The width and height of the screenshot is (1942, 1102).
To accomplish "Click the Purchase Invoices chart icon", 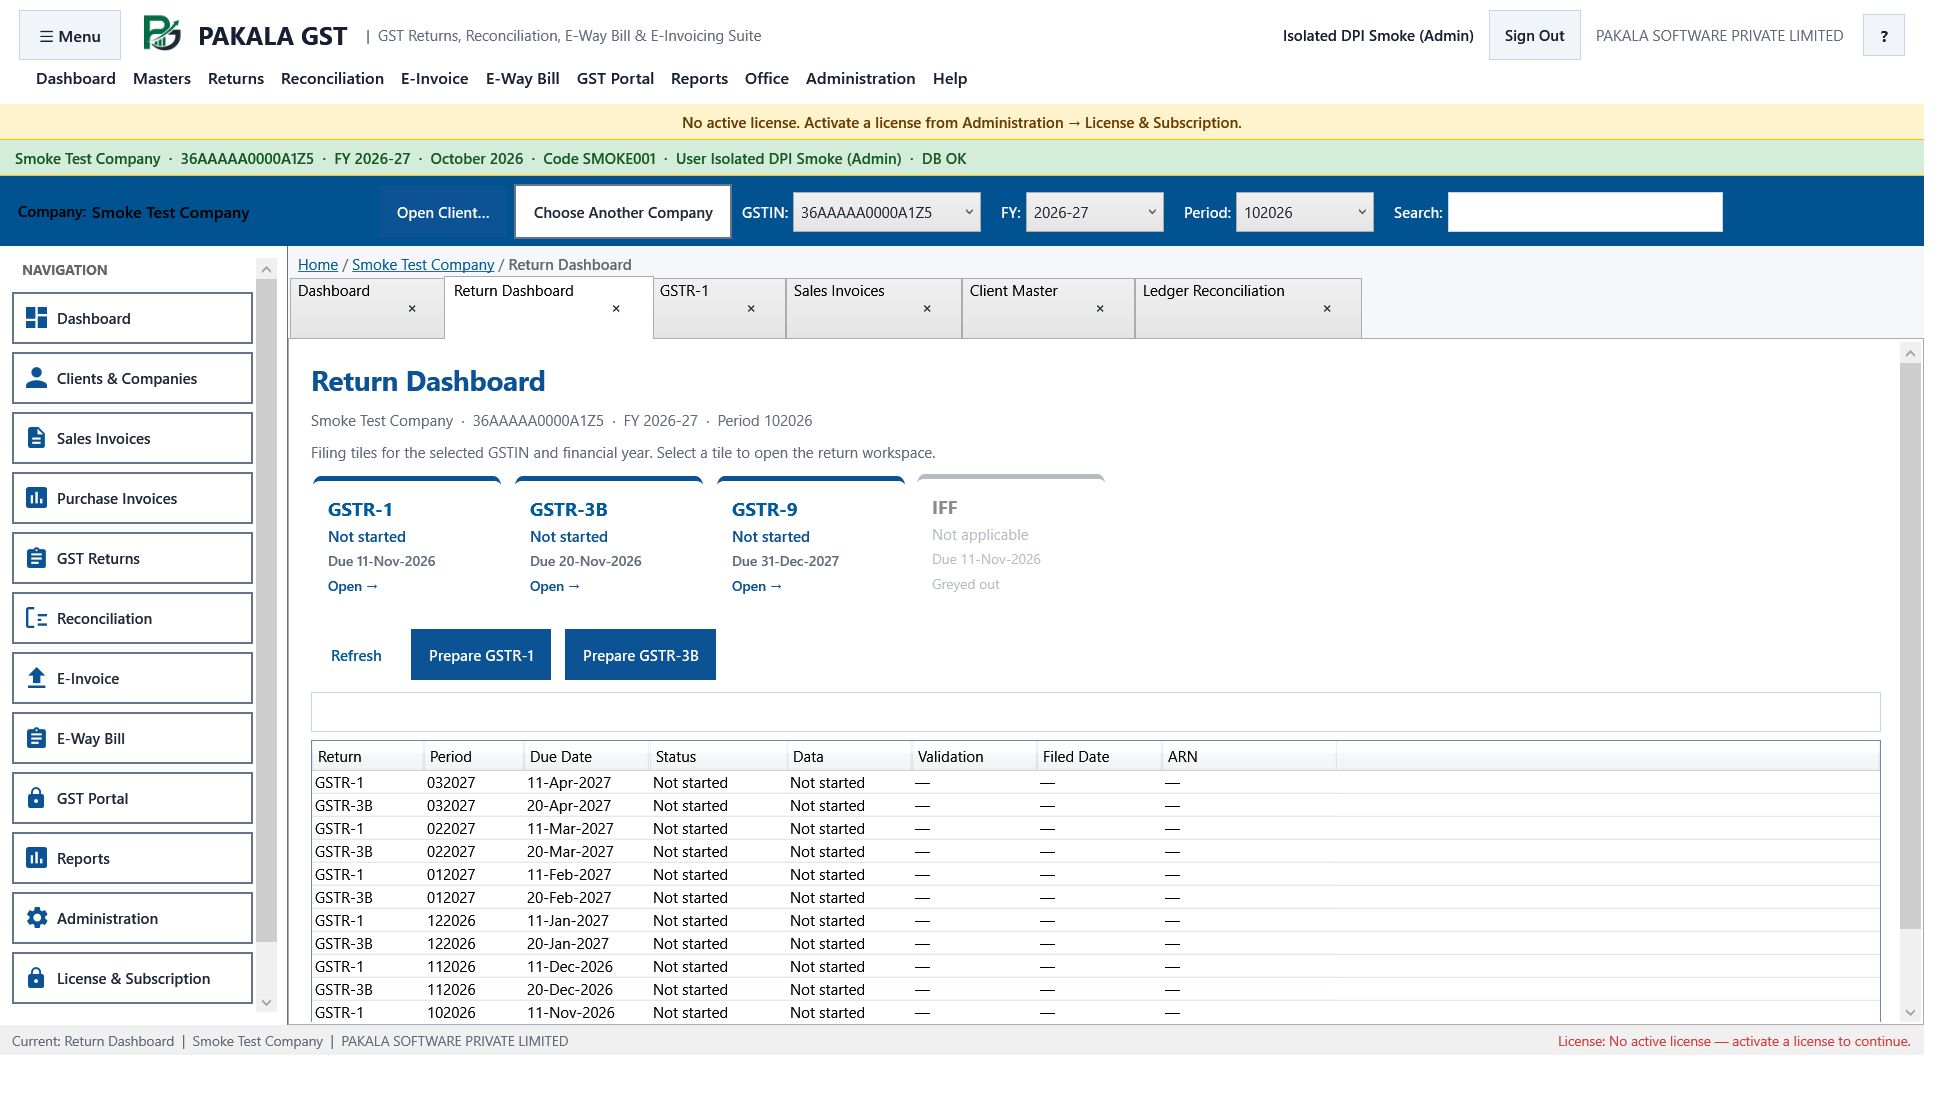I will pos(37,498).
